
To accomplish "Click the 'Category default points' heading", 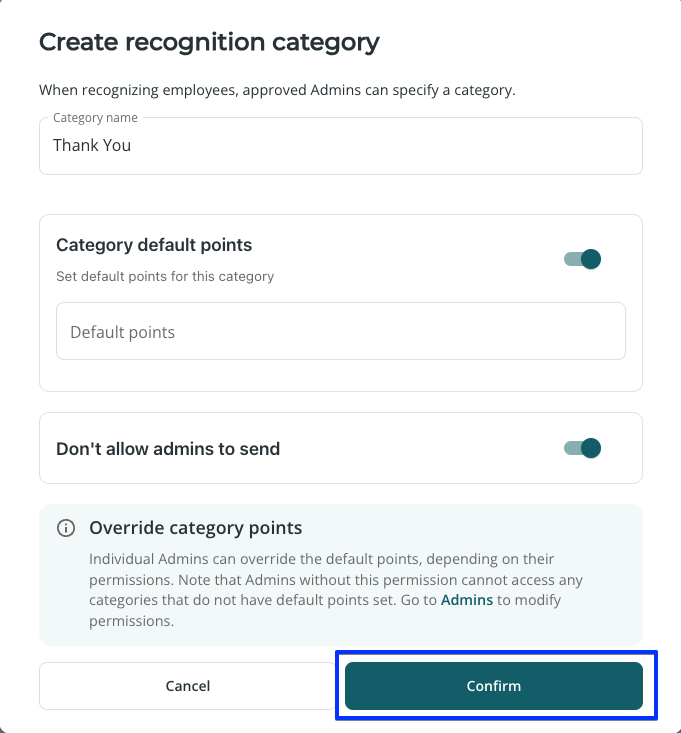I will click(154, 245).
